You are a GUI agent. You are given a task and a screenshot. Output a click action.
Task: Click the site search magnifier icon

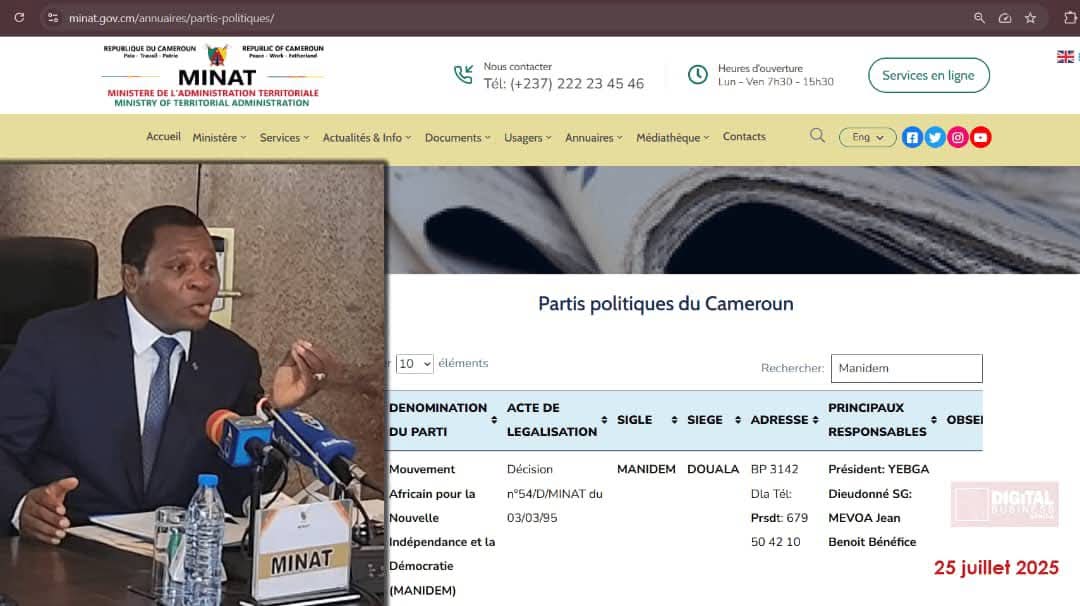817,136
